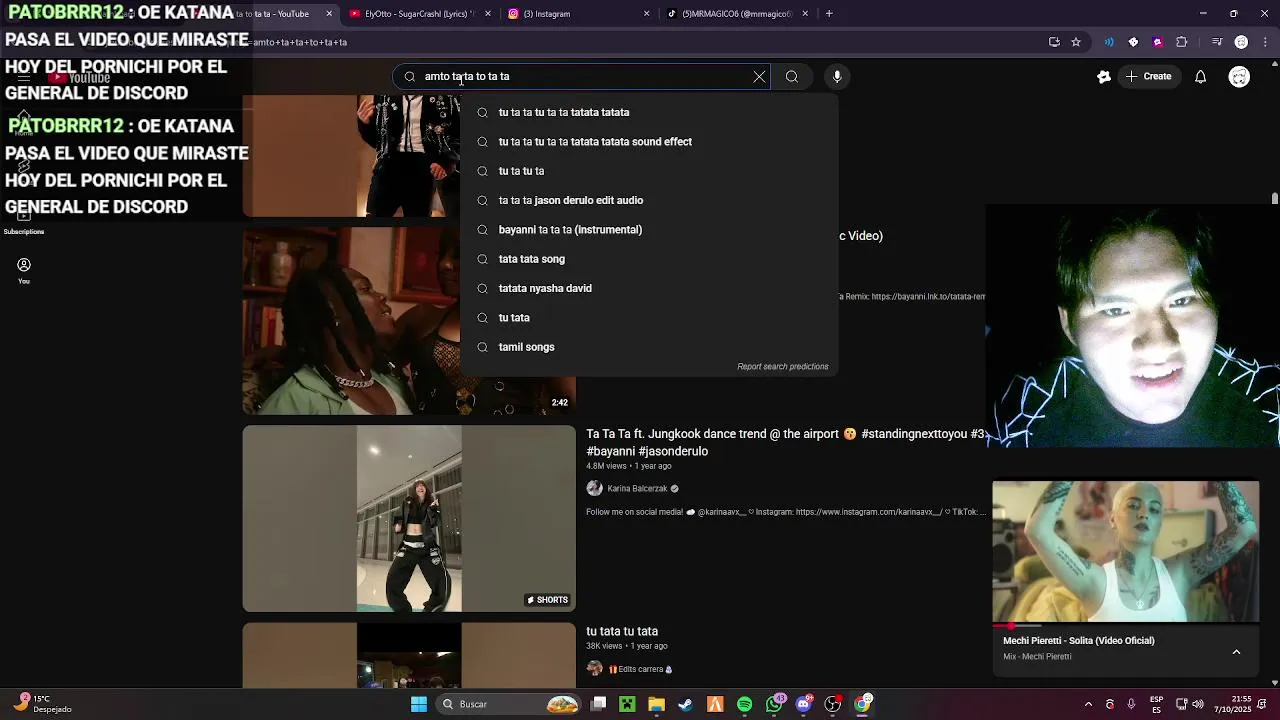Screen dimensions: 1280x720
Task: Open the Chrome extensions puzzle icon
Action: (1182, 42)
